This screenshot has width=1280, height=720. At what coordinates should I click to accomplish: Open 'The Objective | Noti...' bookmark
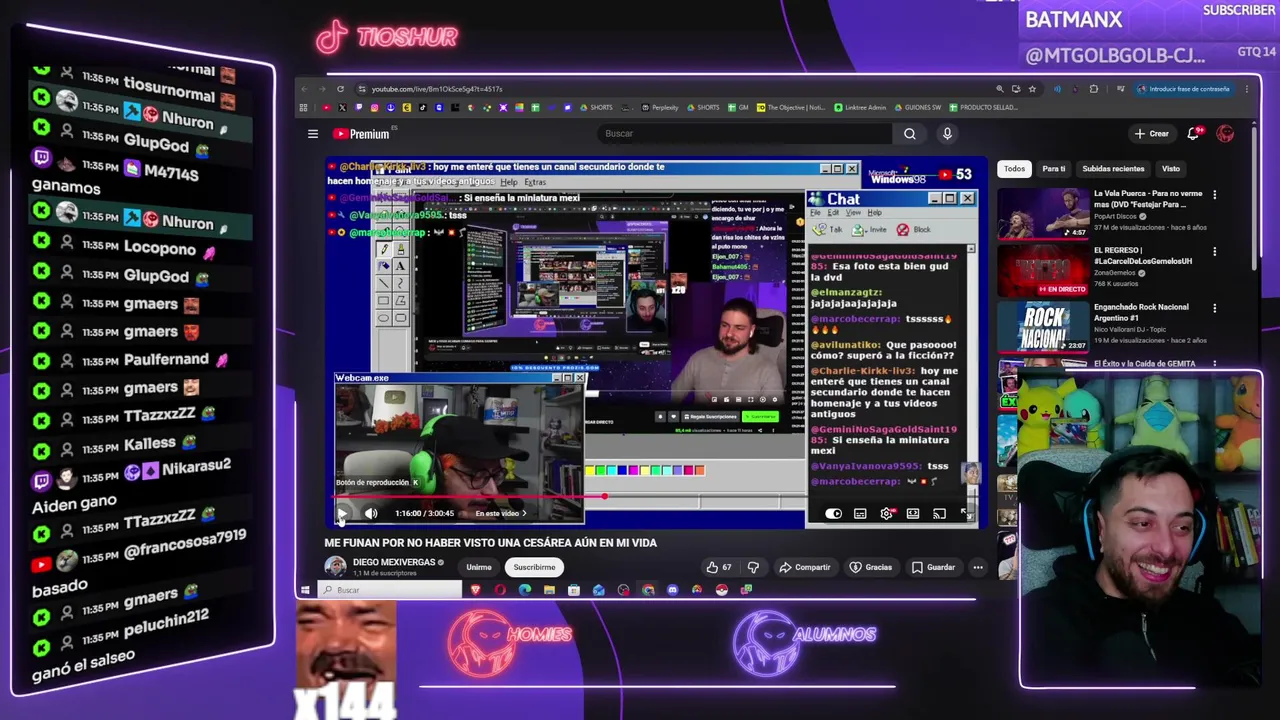tap(791, 107)
